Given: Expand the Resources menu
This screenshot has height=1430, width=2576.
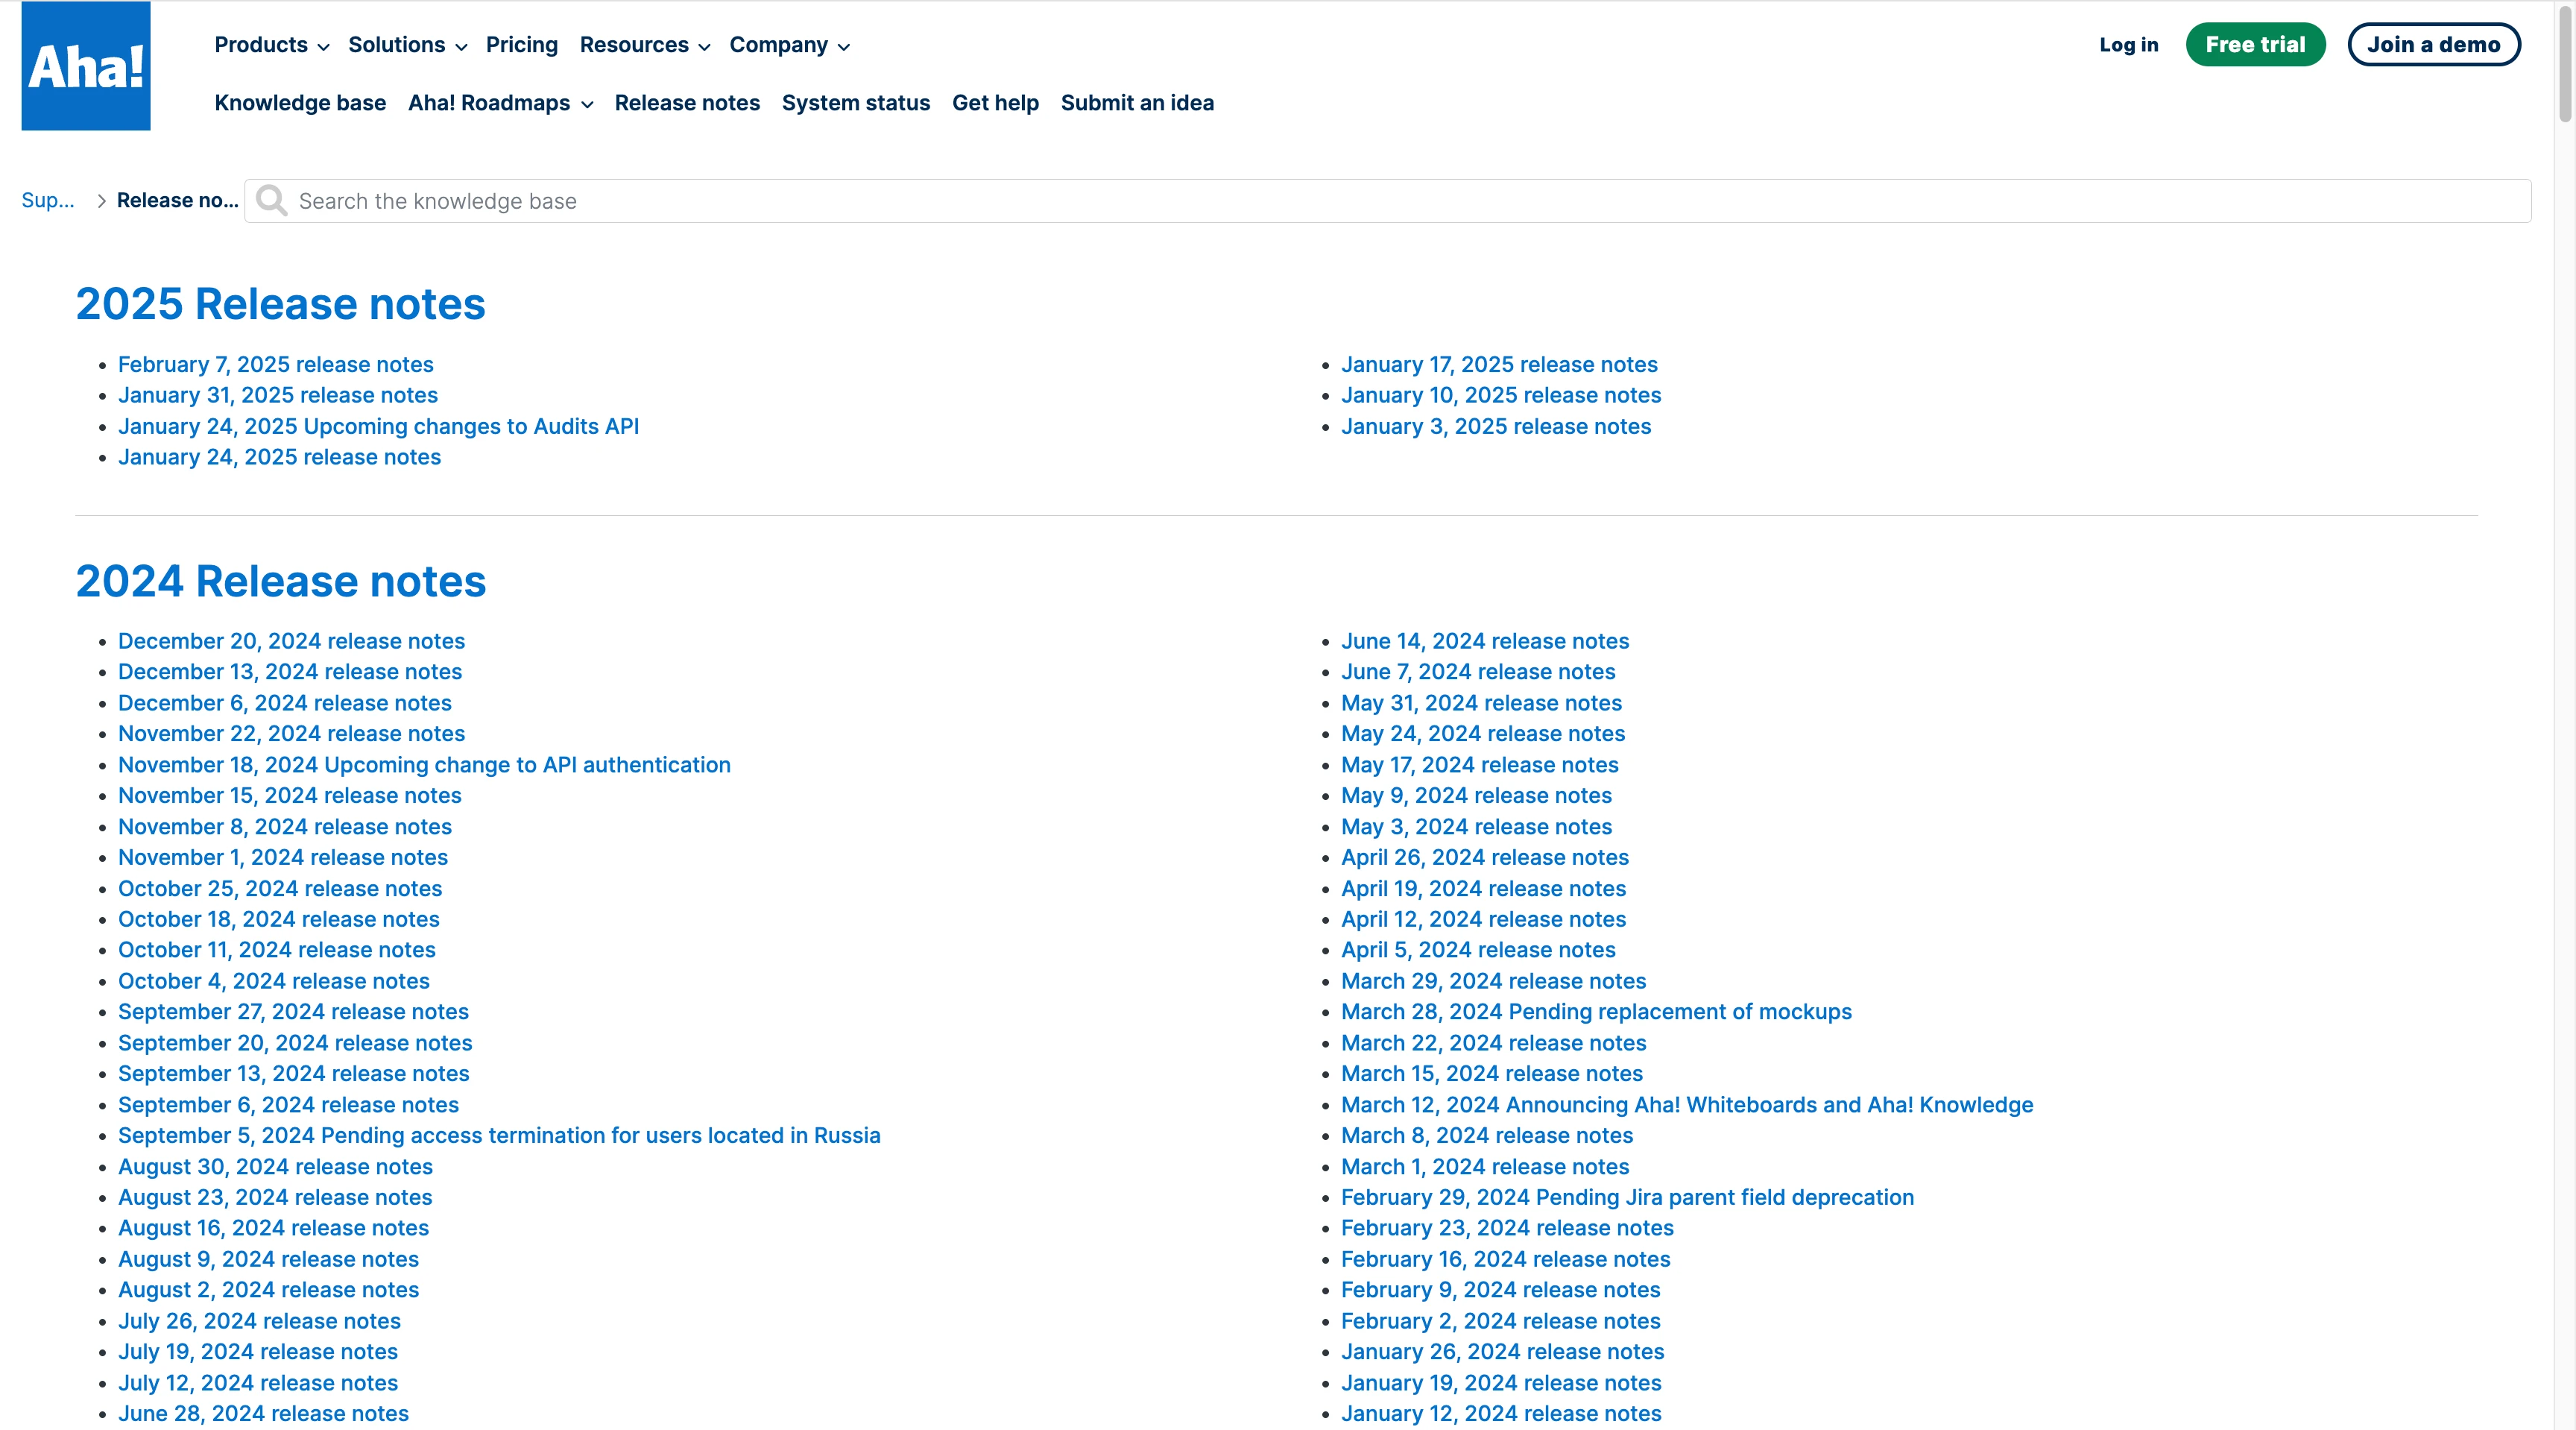Looking at the screenshot, I should (644, 45).
